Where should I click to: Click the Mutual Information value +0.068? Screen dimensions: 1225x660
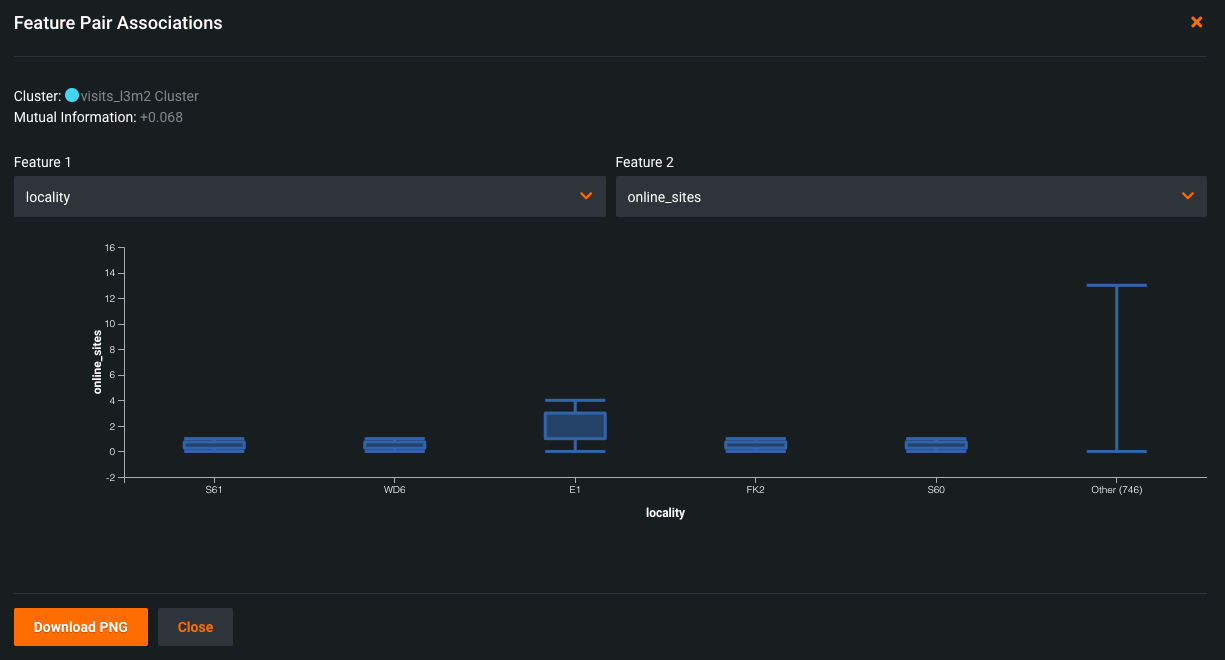[161, 117]
